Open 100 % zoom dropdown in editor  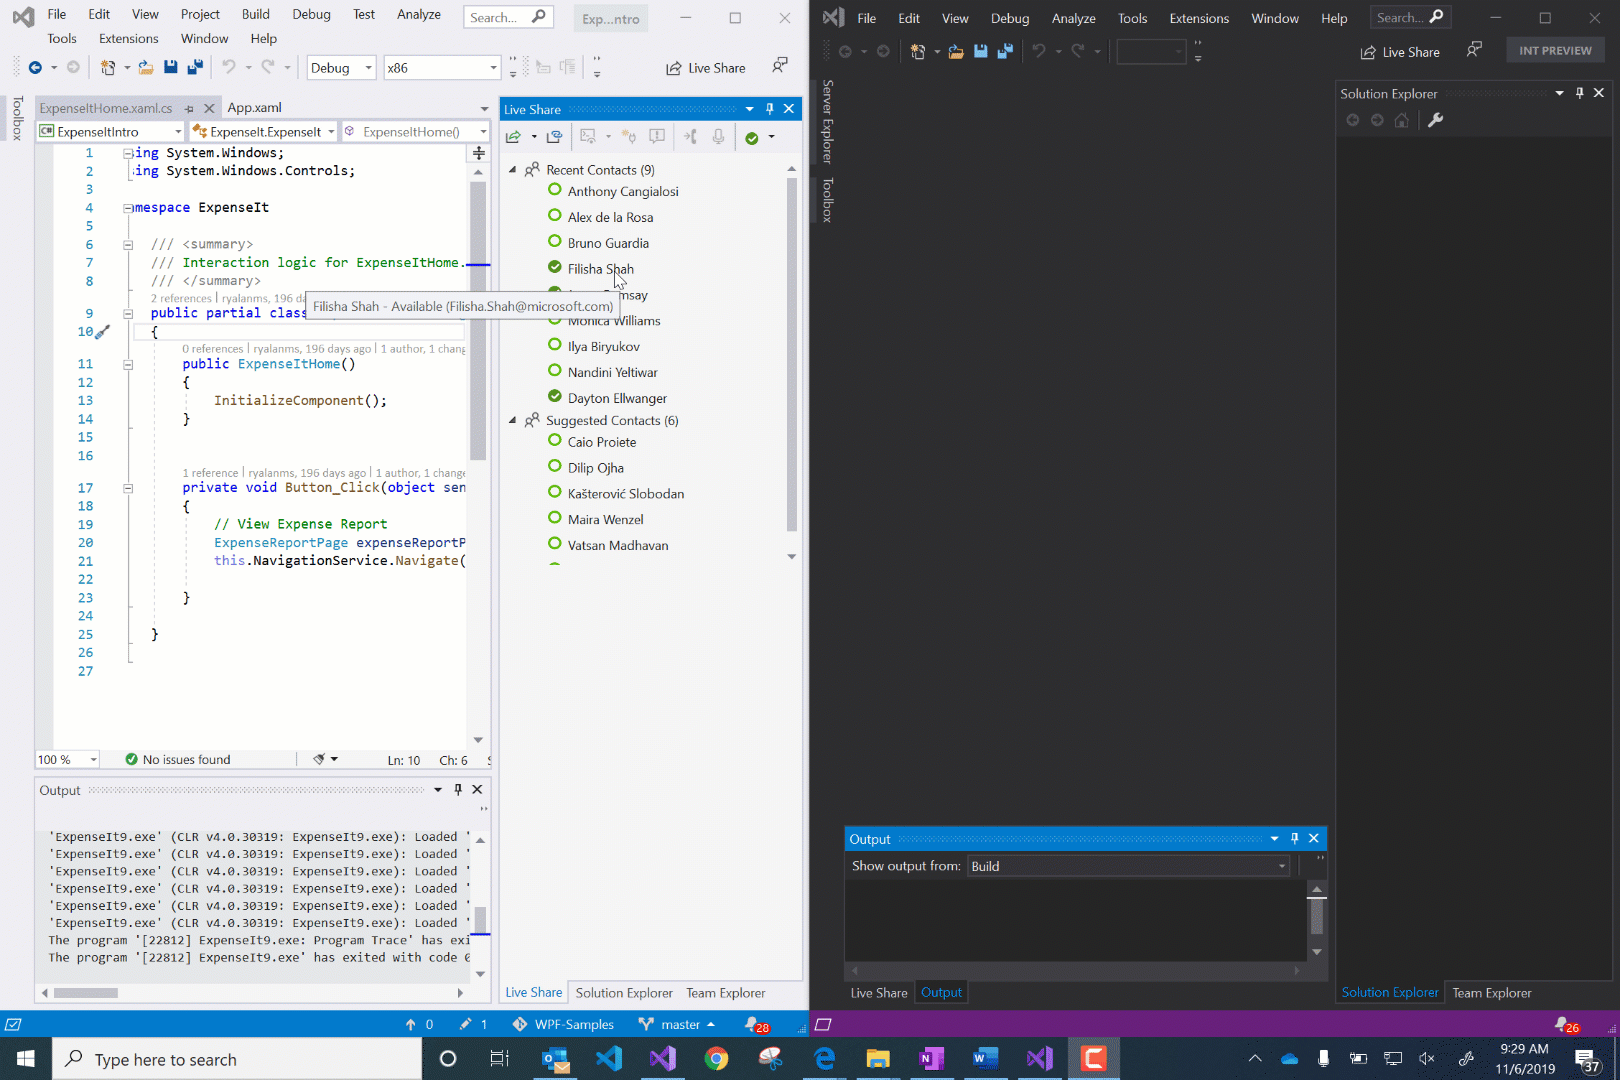[68, 759]
